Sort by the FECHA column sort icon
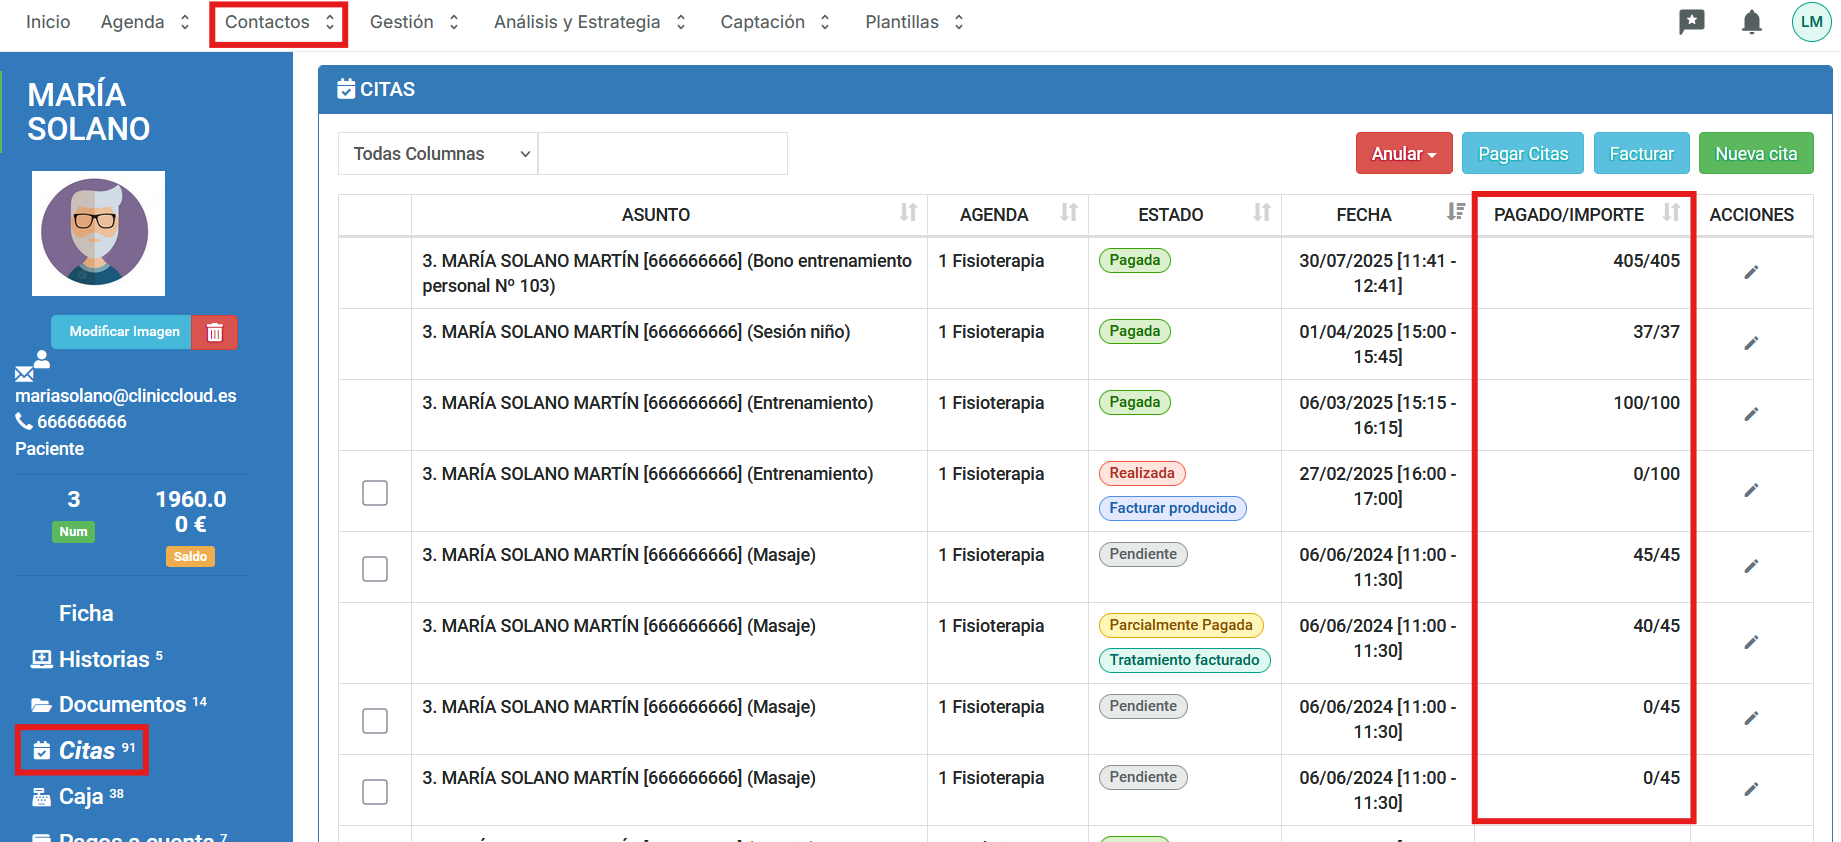 tap(1455, 213)
